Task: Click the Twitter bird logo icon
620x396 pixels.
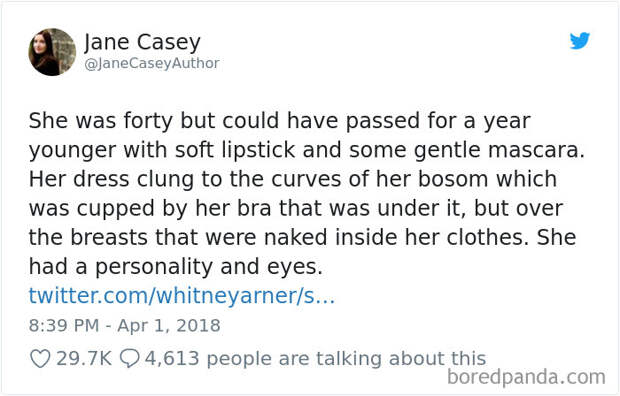Action: pos(580,40)
